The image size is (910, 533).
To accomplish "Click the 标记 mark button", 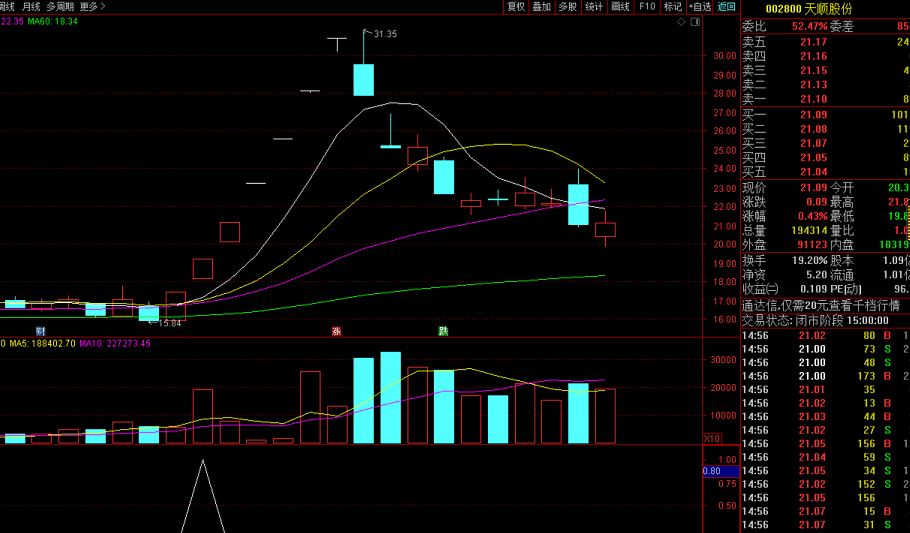I will 673,6.
